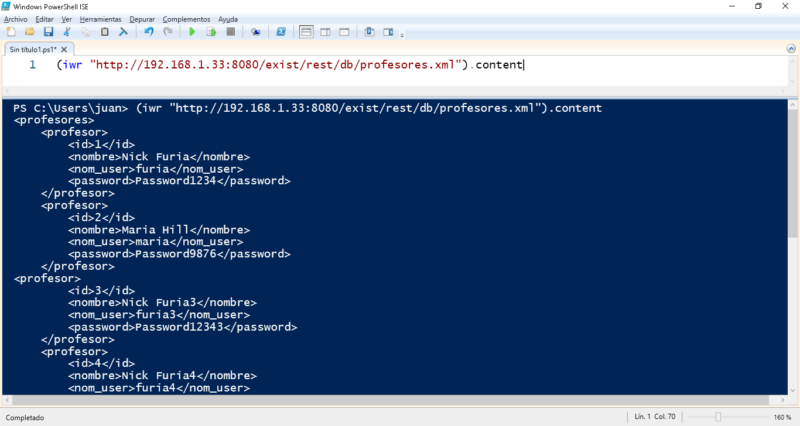
Task: Toggle Show Script Pane Maximized layout
Action: tap(343, 32)
